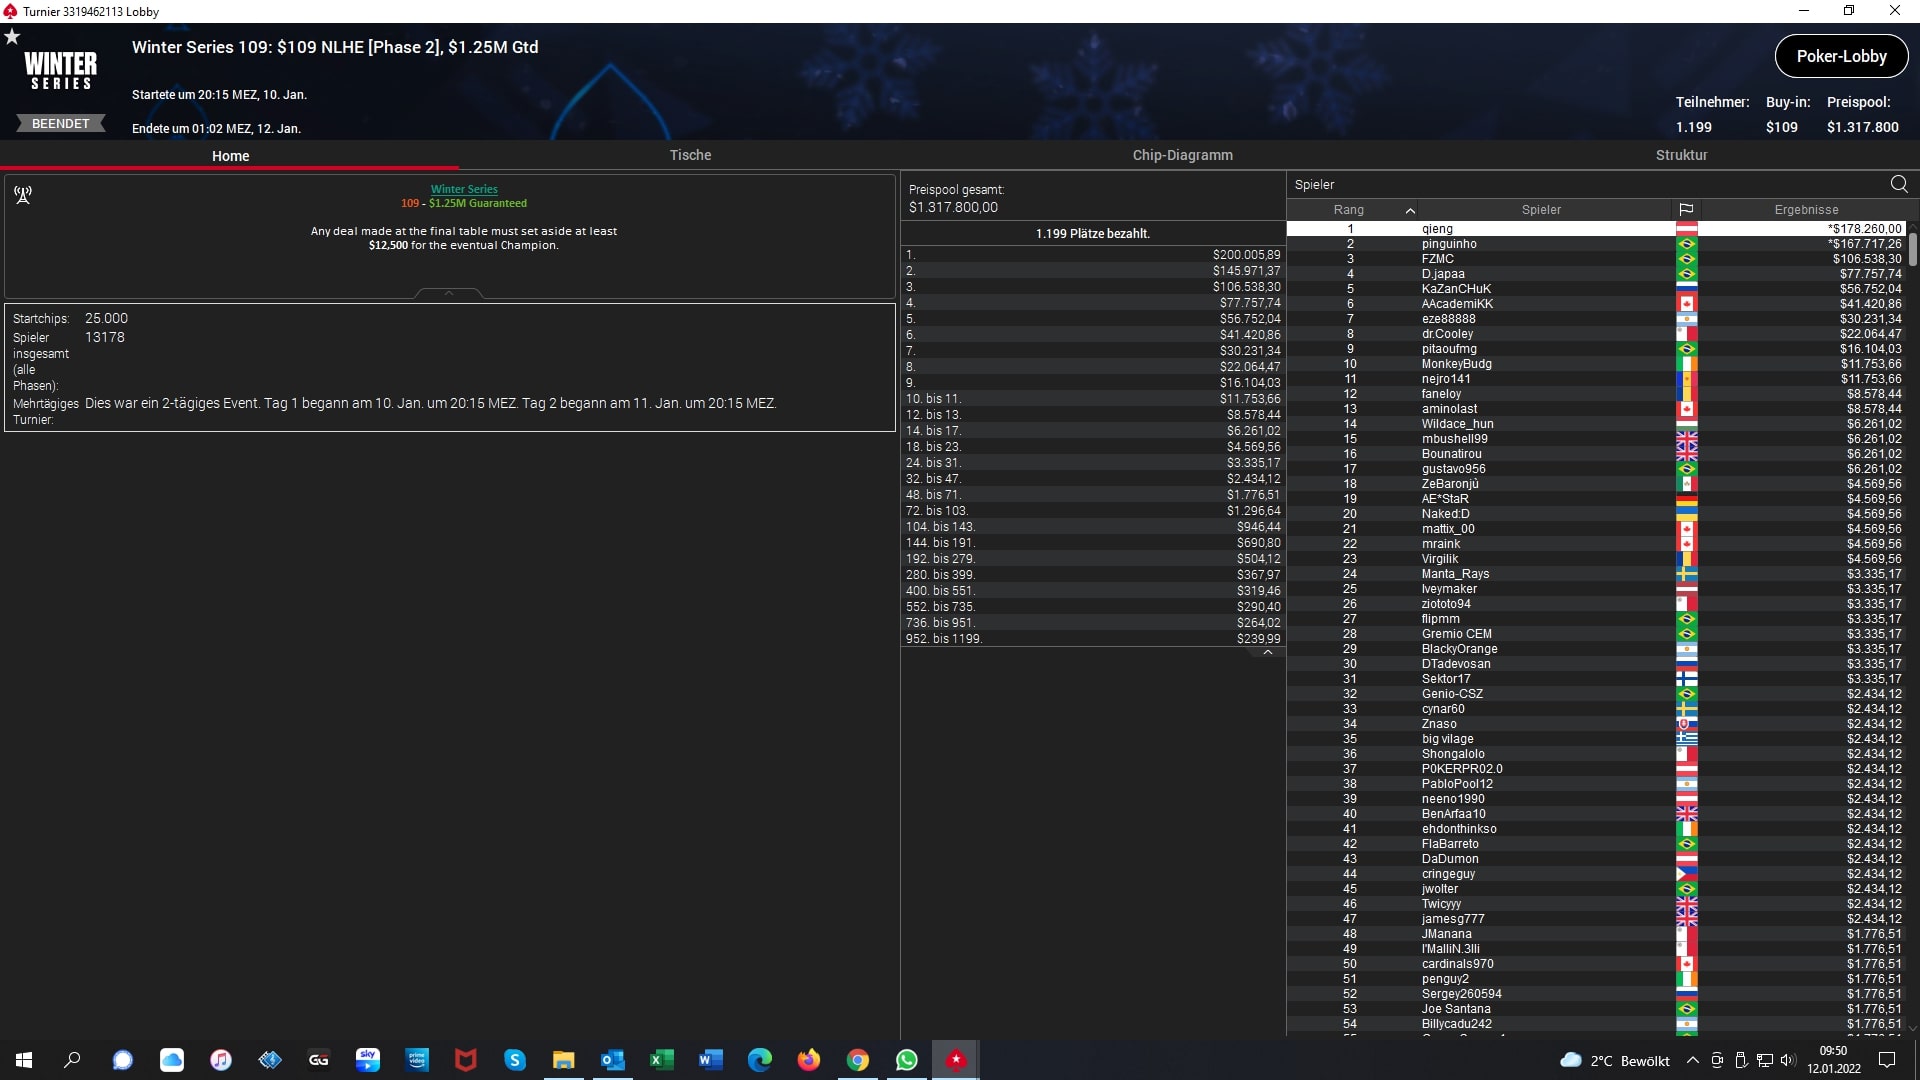Sort by Ergebnisse column header
The image size is (1920, 1080).
tap(1805, 210)
